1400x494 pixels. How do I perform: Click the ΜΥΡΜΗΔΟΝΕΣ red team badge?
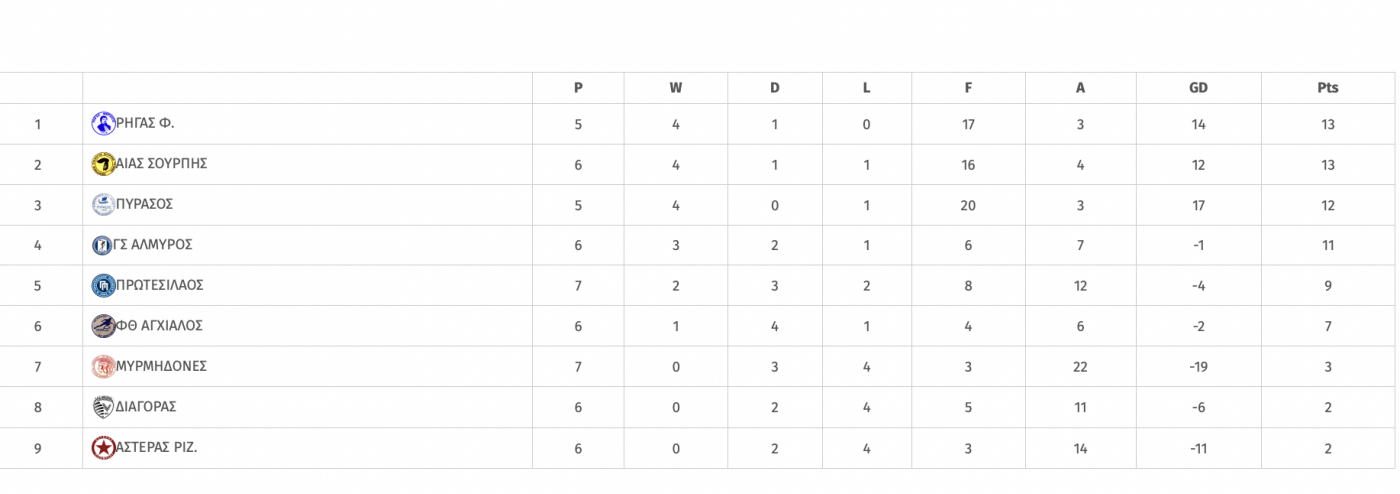coord(103,367)
